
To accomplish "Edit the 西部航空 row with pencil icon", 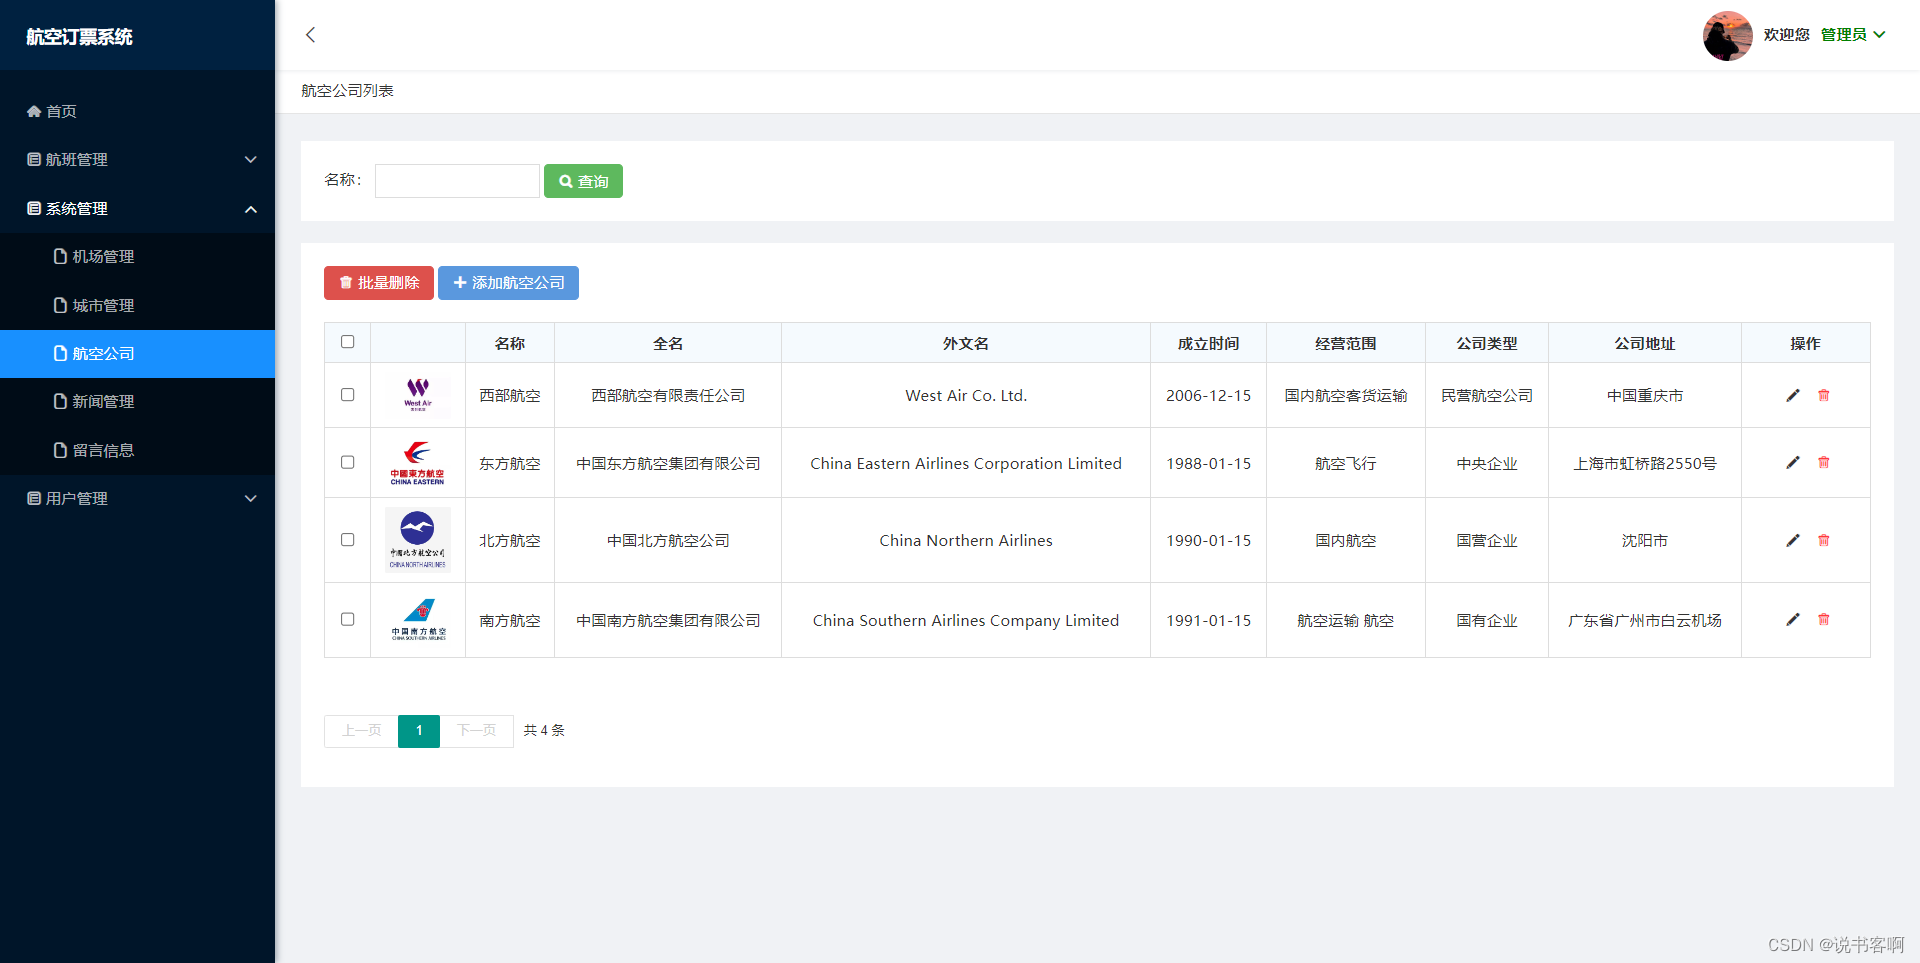I will pyautogui.click(x=1793, y=395).
